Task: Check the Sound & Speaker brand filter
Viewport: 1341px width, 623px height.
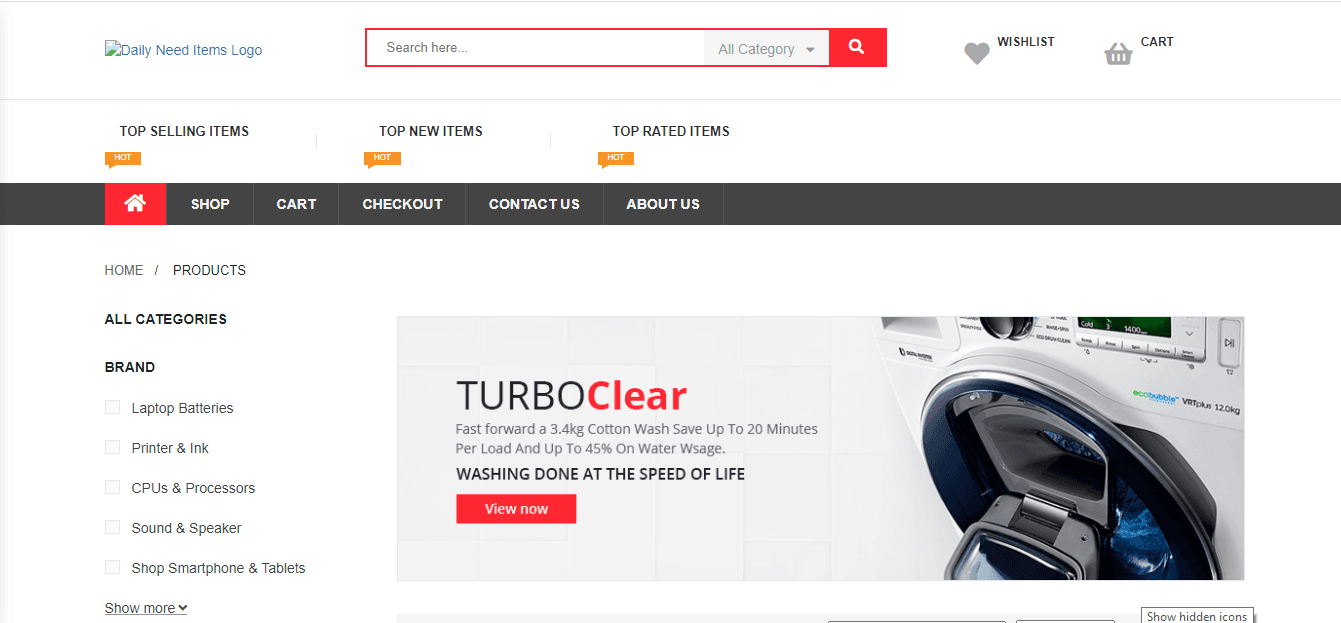Action: click(x=112, y=527)
